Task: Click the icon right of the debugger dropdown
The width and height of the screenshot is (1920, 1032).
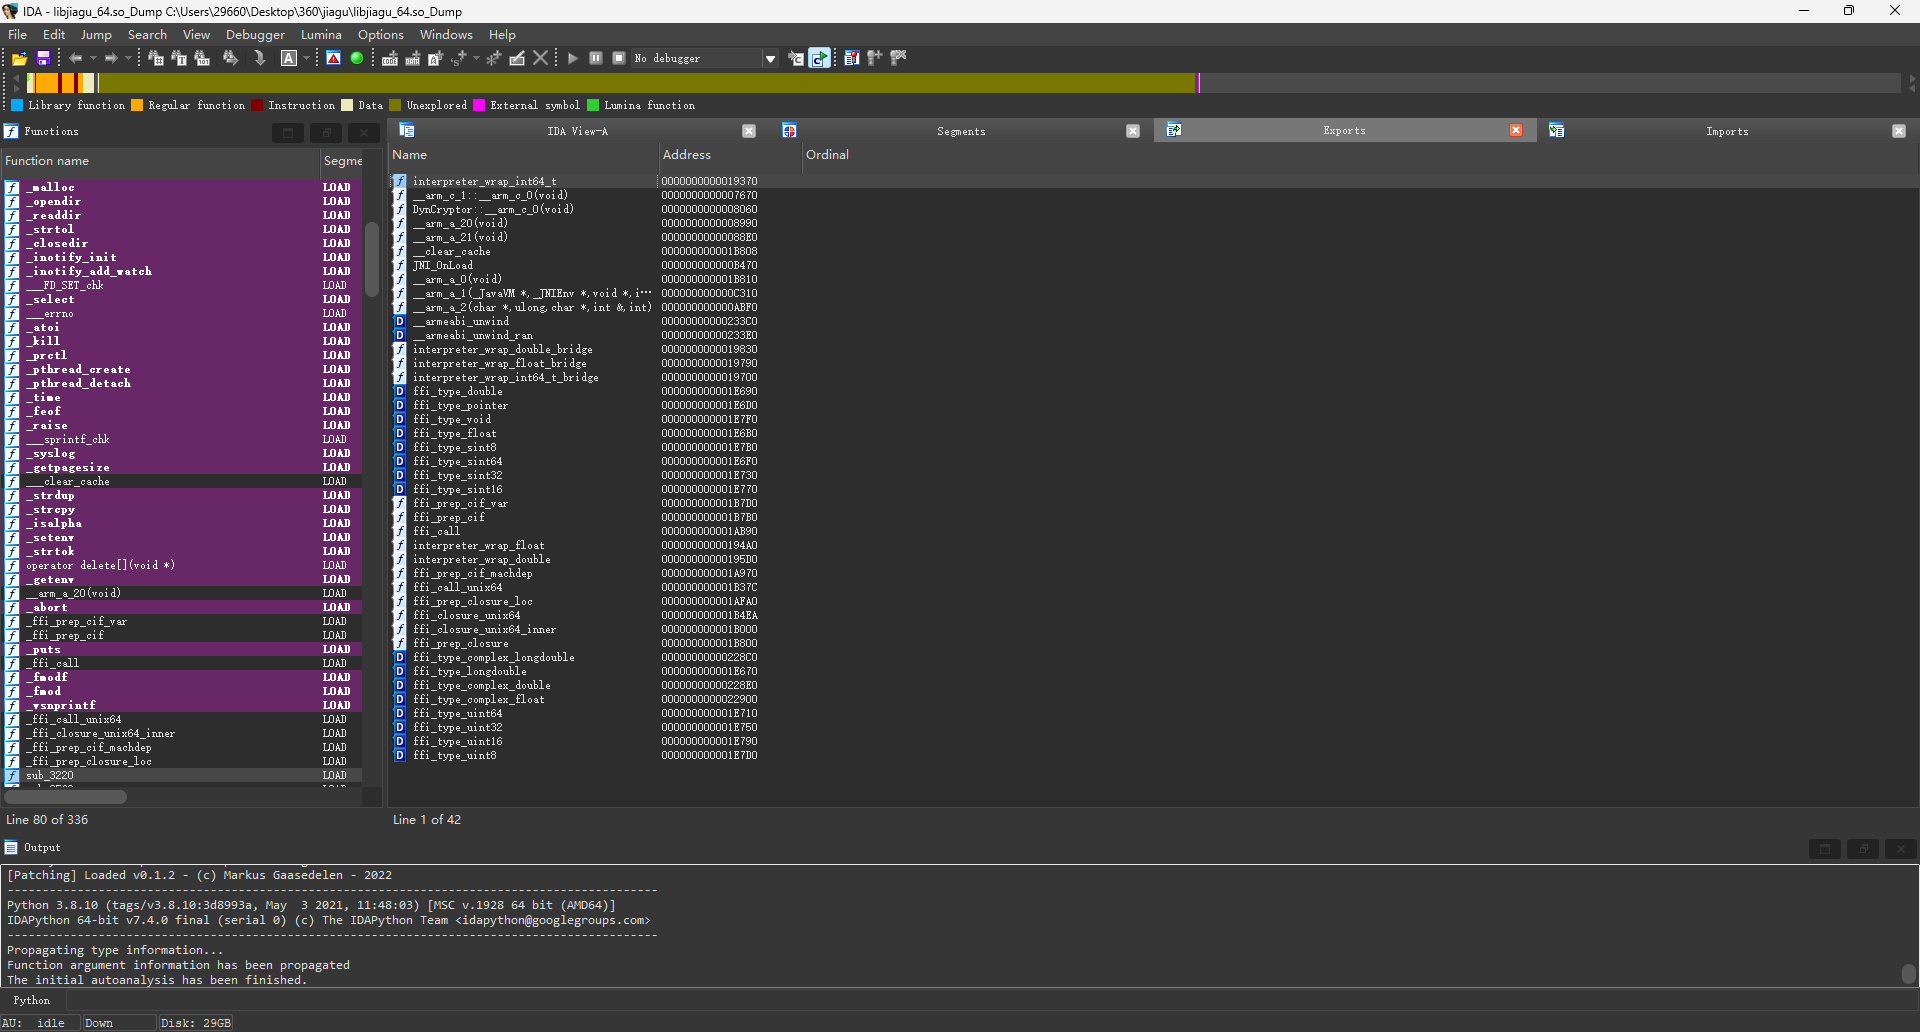Action: tap(796, 59)
